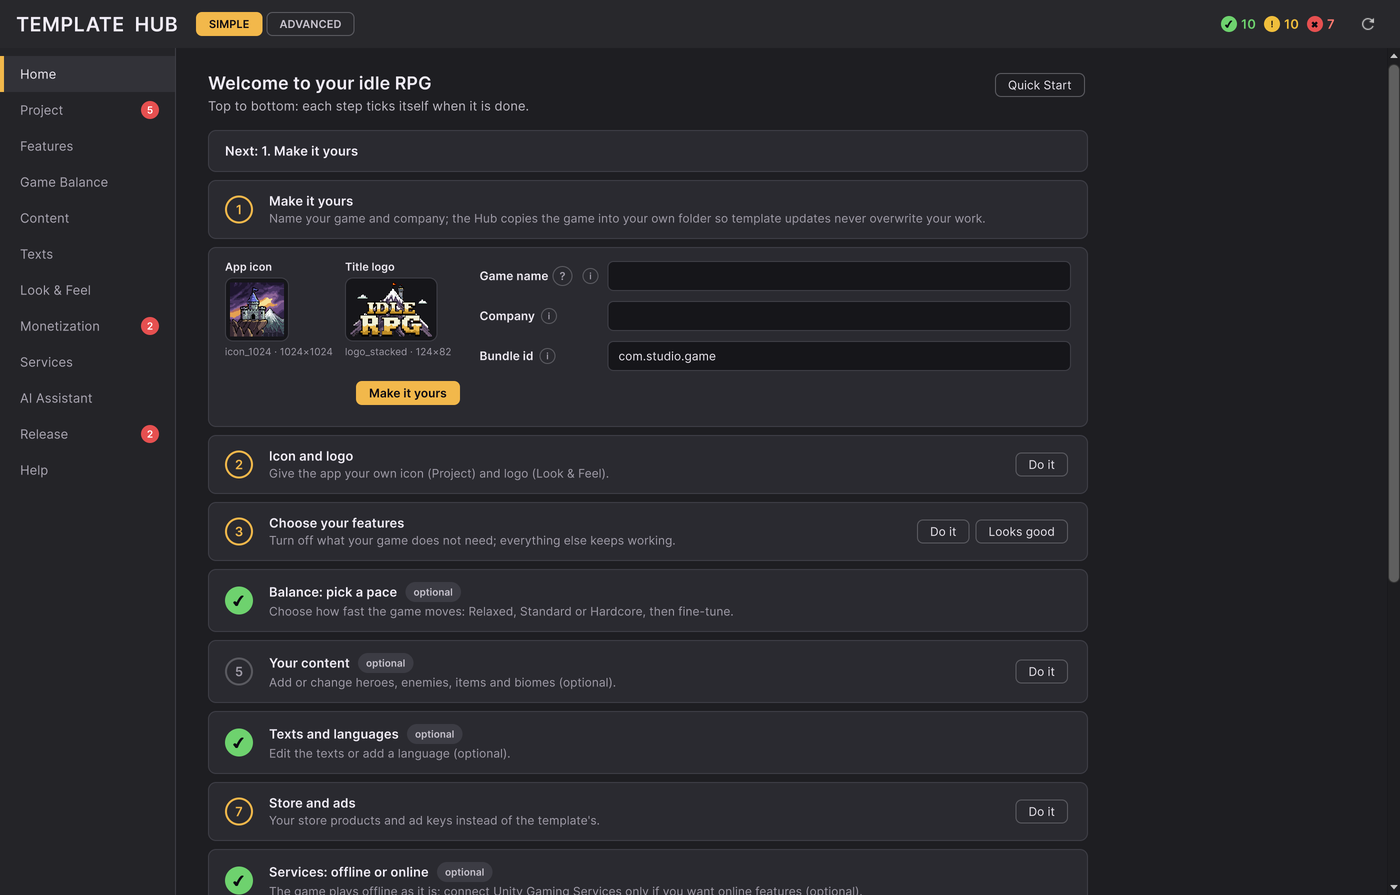Click Do it for Store and ads

[x=1041, y=811]
